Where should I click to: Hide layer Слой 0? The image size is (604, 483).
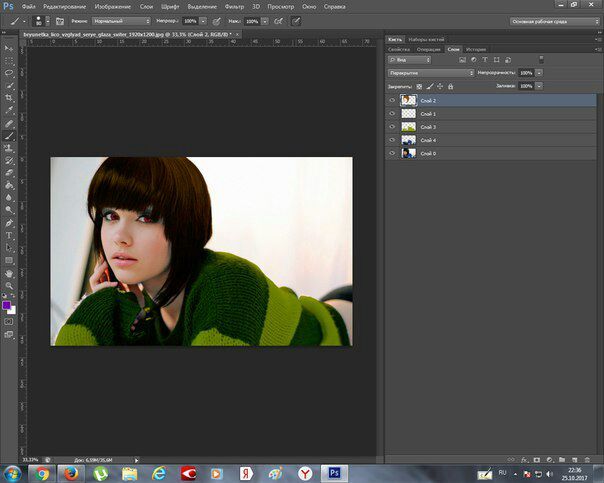point(392,153)
